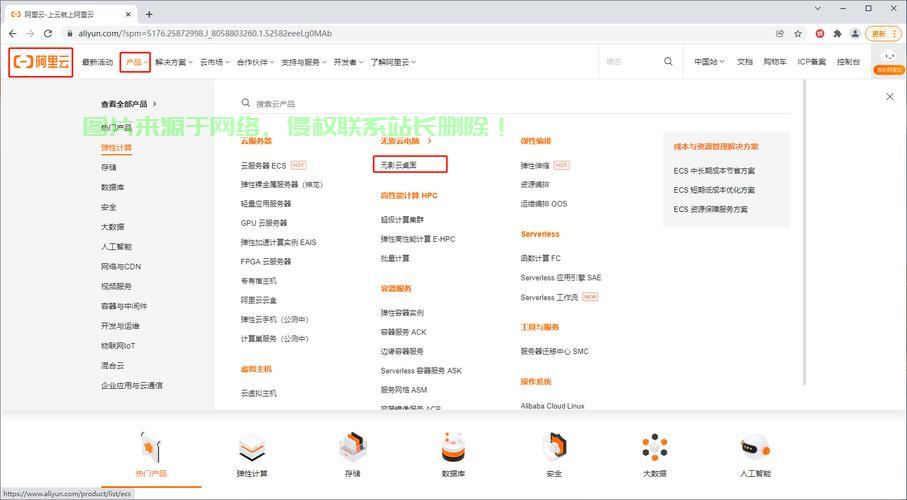Expand the 解决方案 menu
The image size is (907, 500).
(x=174, y=62)
